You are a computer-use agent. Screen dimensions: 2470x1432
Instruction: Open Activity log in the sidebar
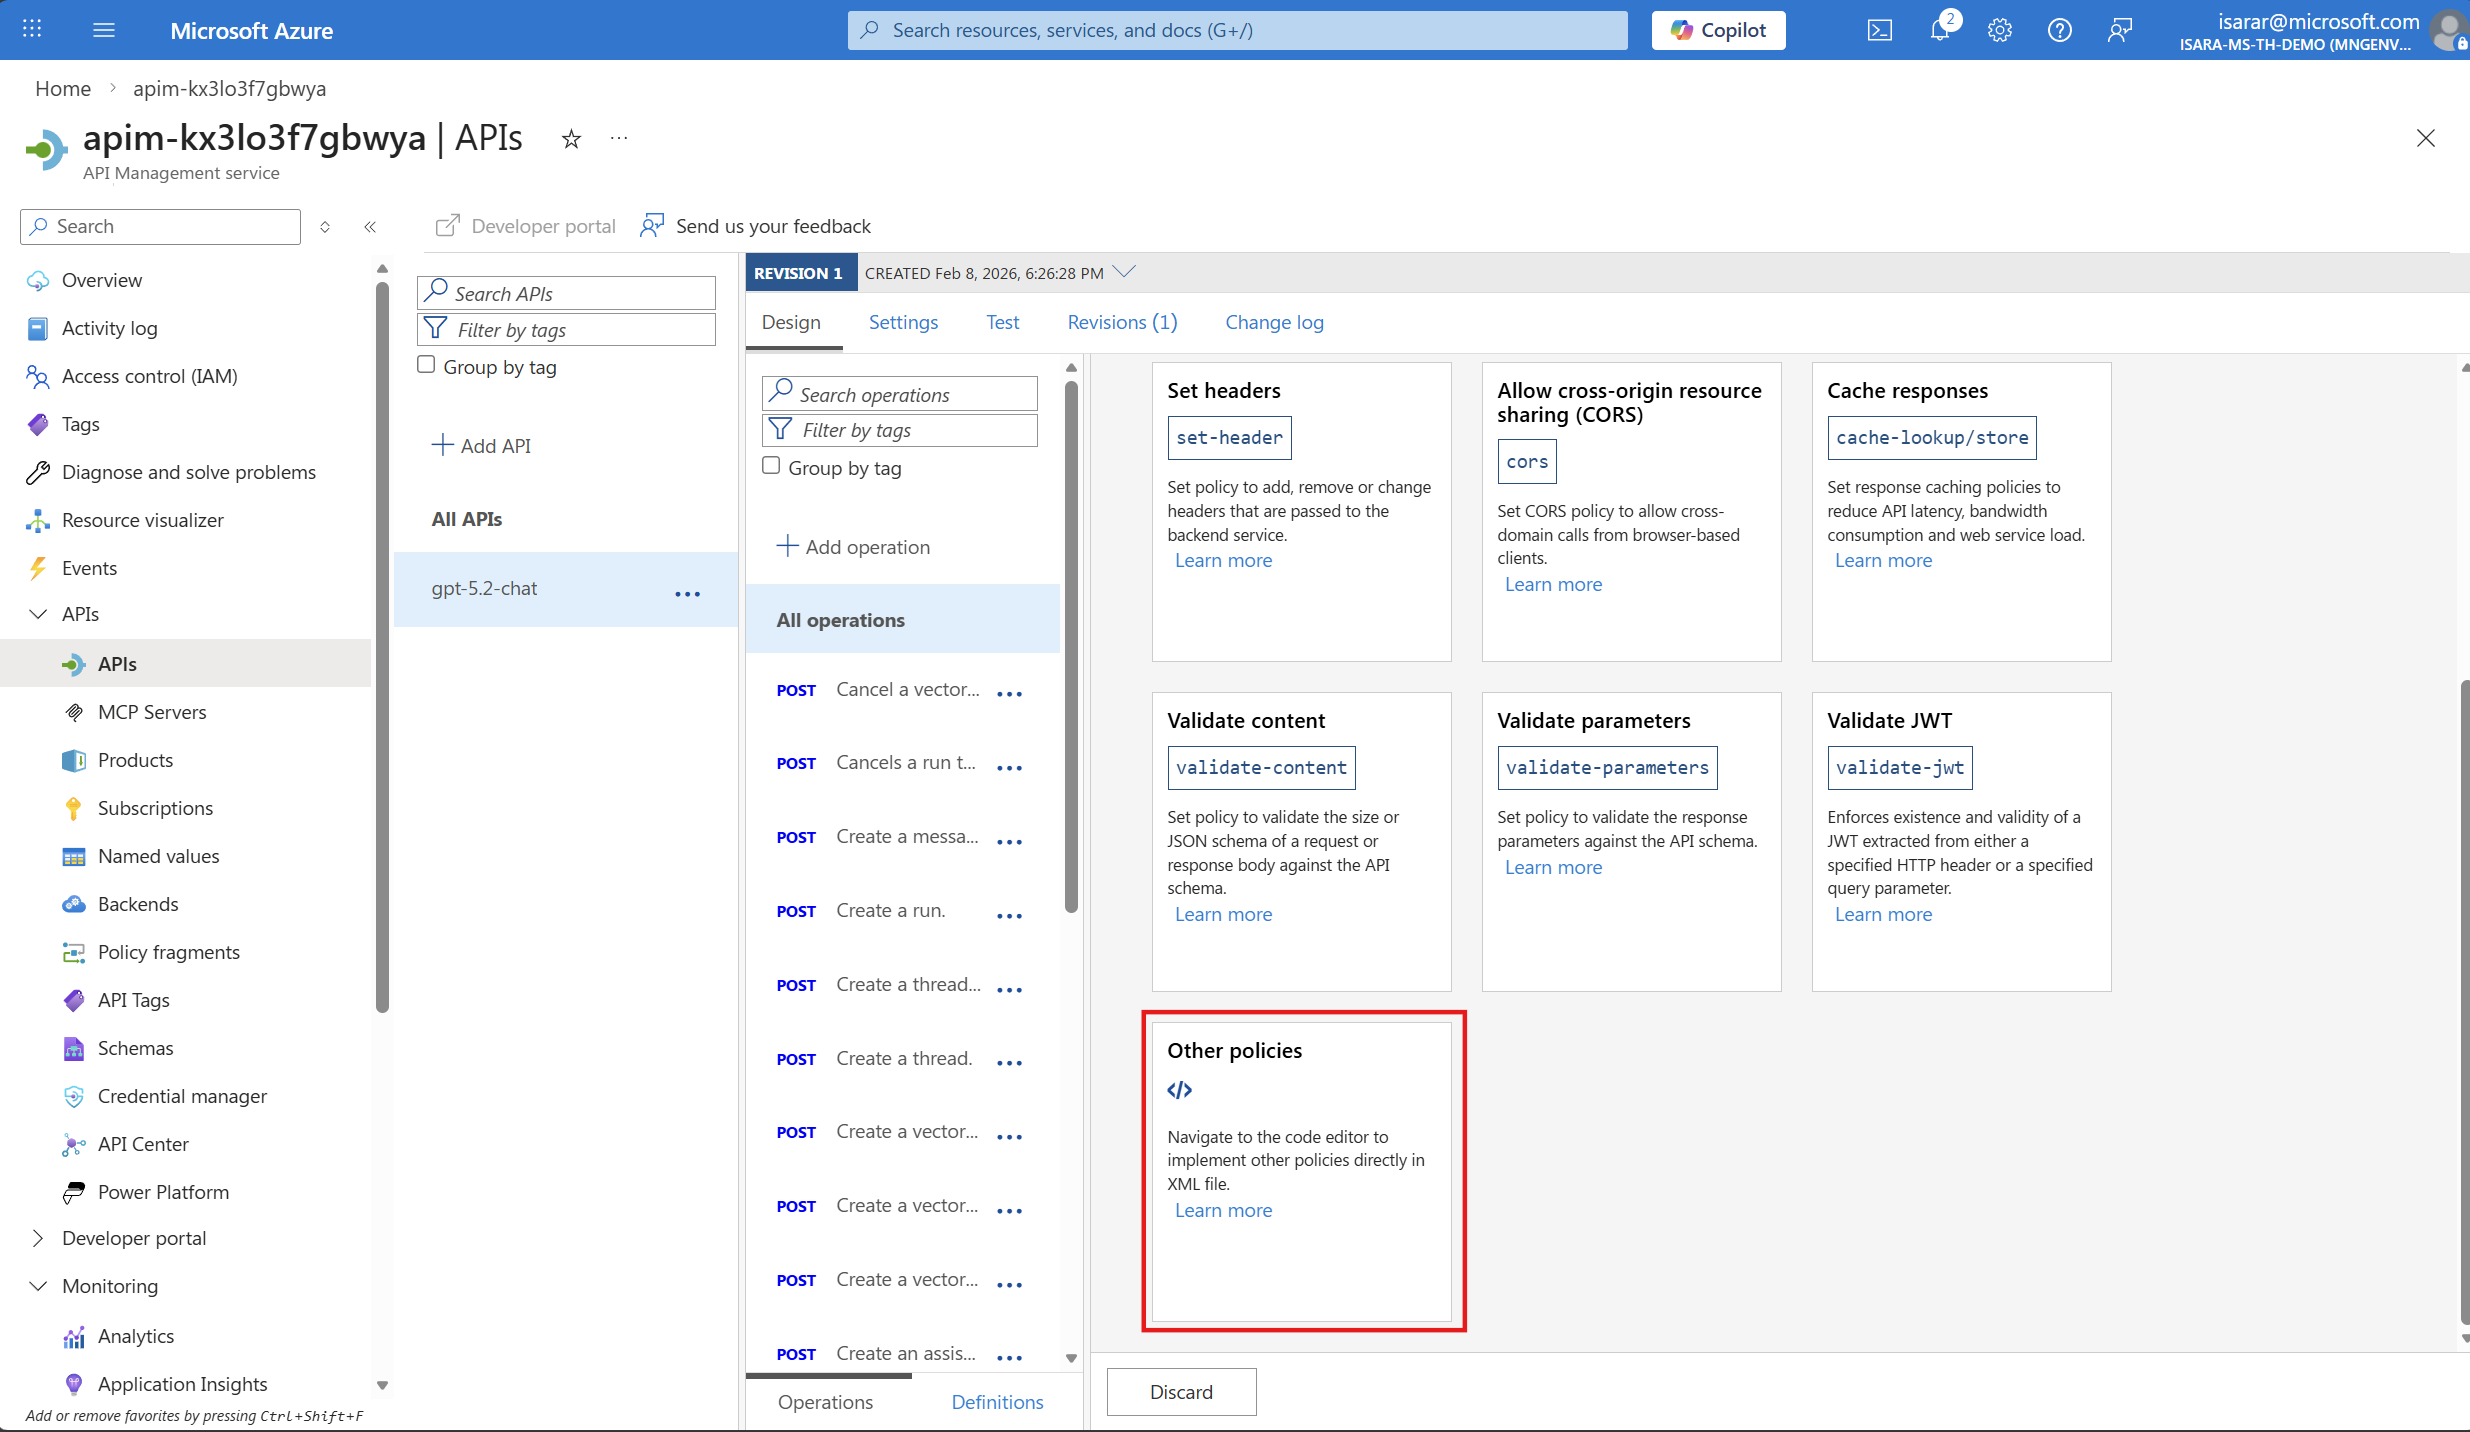109,328
